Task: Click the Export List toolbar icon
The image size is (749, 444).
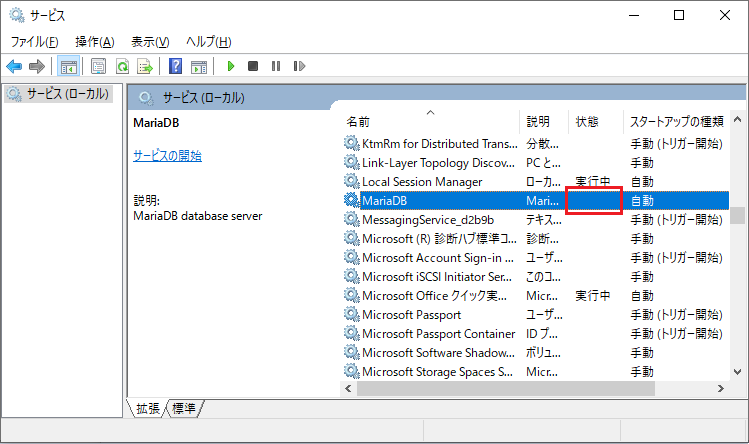Action: pyautogui.click(x=145, y=66)
